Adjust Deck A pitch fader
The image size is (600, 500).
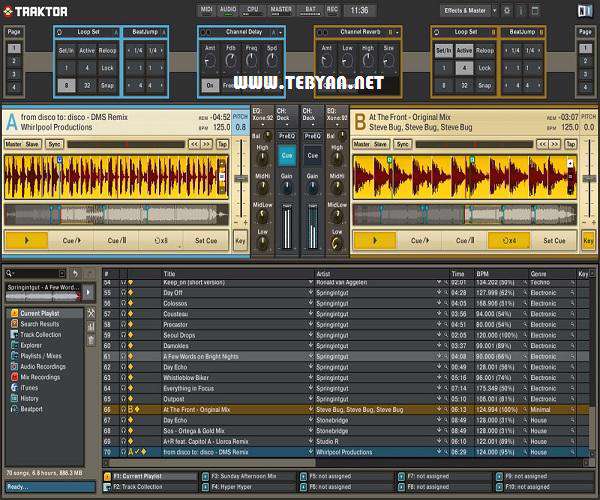point(241,178)
